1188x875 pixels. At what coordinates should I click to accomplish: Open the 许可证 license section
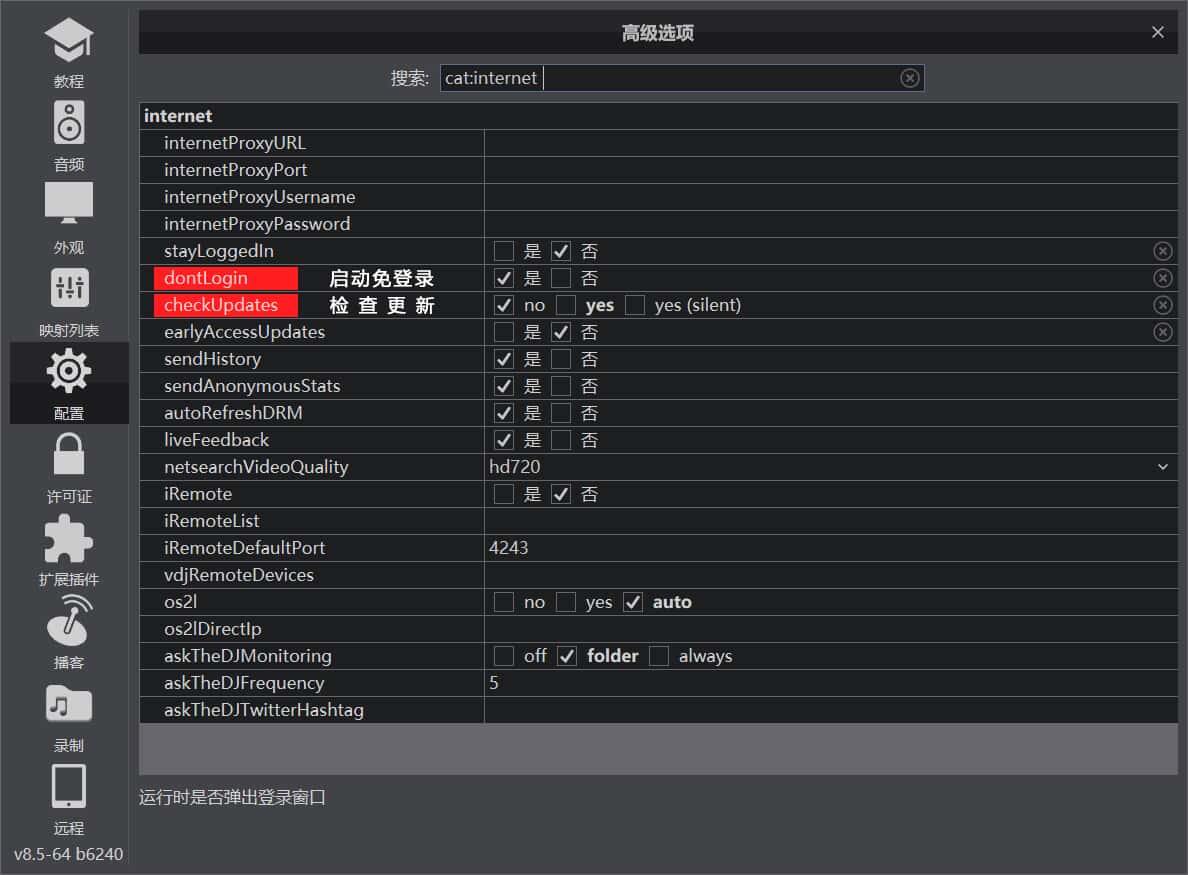pyautogui.click(x=69, y=467)
